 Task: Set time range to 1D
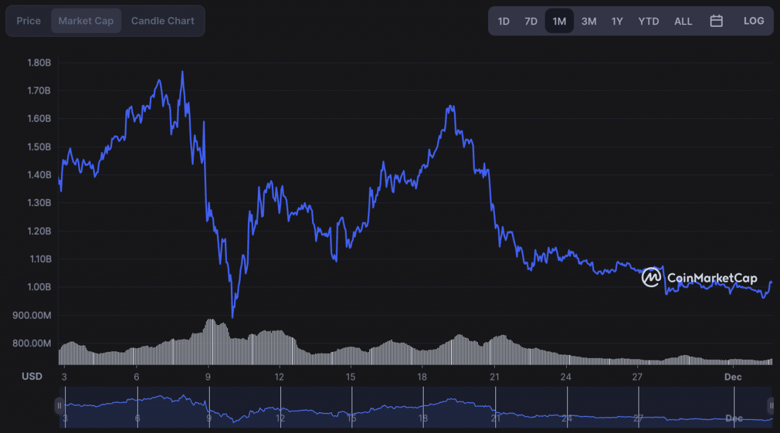pos(504,21)
